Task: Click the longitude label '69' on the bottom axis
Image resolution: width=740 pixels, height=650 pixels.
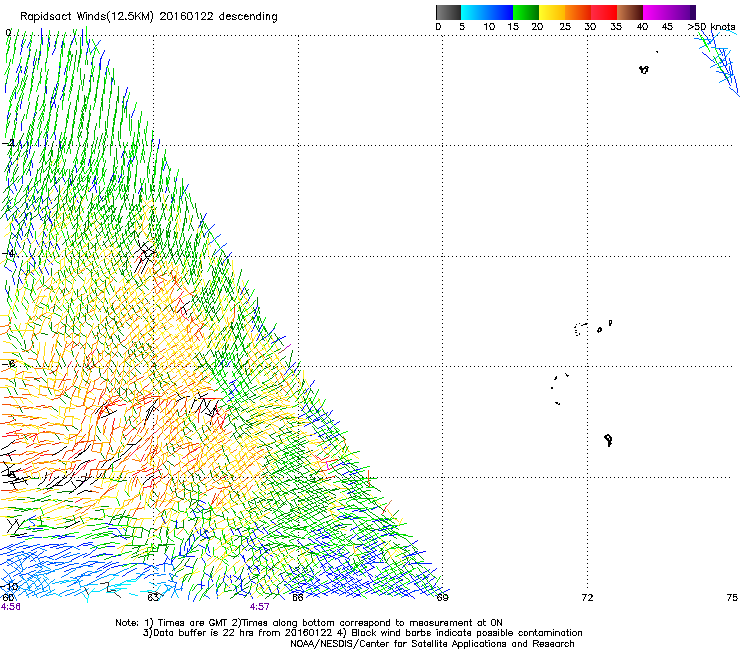Action: (442, 598)
